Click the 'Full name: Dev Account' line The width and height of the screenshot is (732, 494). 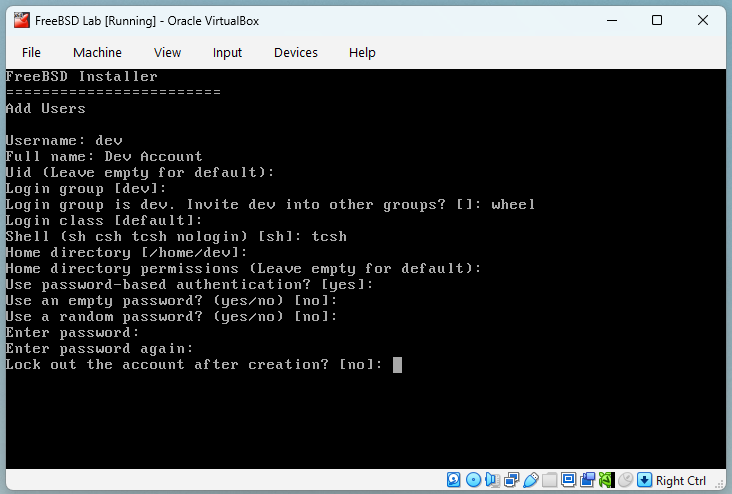pos(104,156)
